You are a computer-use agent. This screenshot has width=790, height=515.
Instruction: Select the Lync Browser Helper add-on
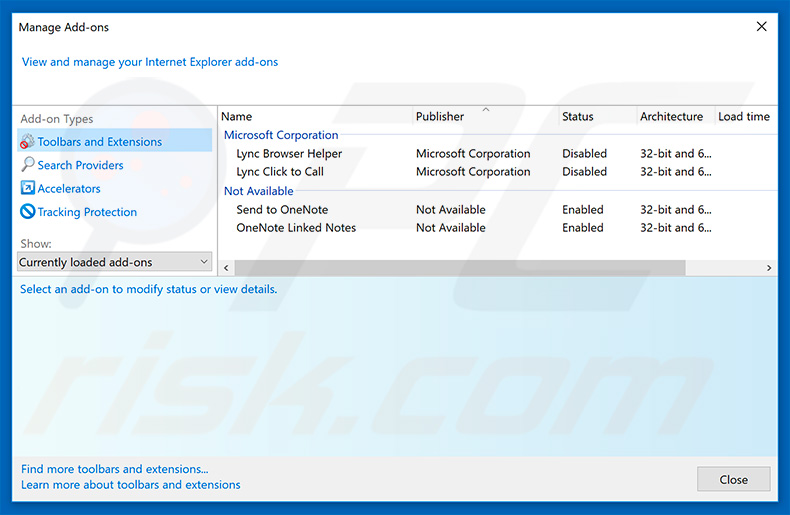coord(289,154)
